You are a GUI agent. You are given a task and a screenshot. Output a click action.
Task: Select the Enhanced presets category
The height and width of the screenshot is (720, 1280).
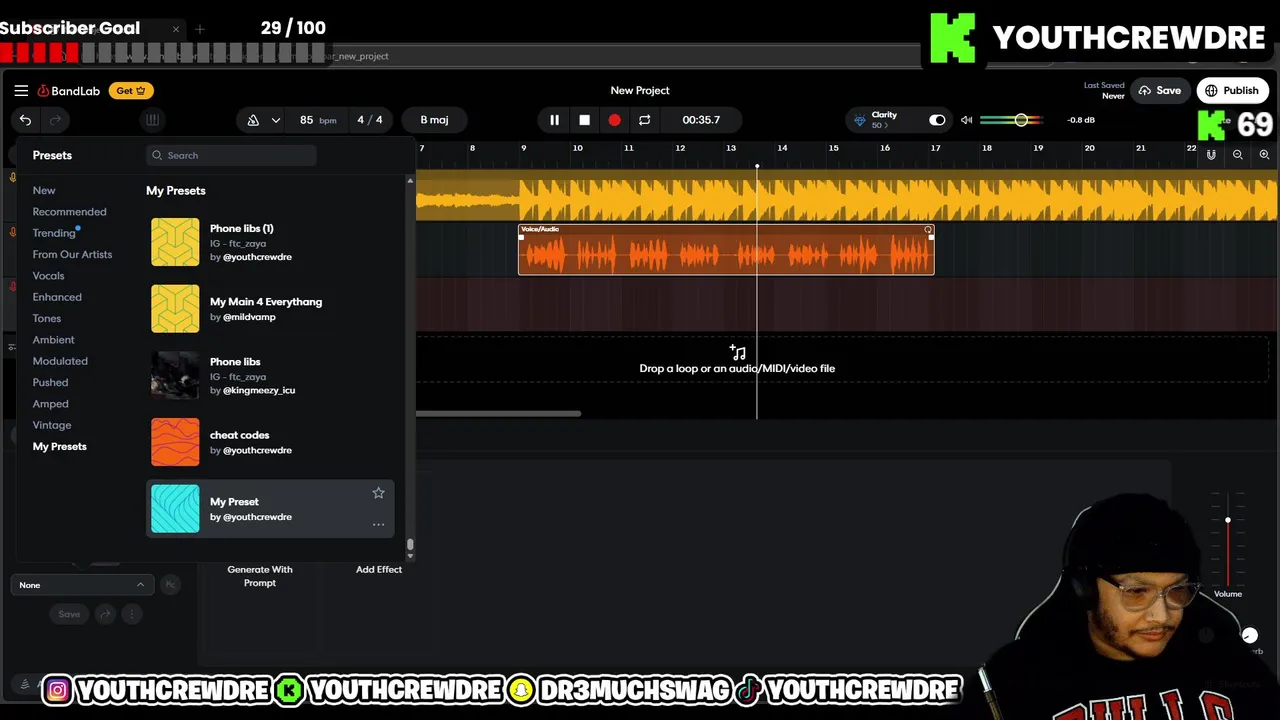[x=57, y=297]
